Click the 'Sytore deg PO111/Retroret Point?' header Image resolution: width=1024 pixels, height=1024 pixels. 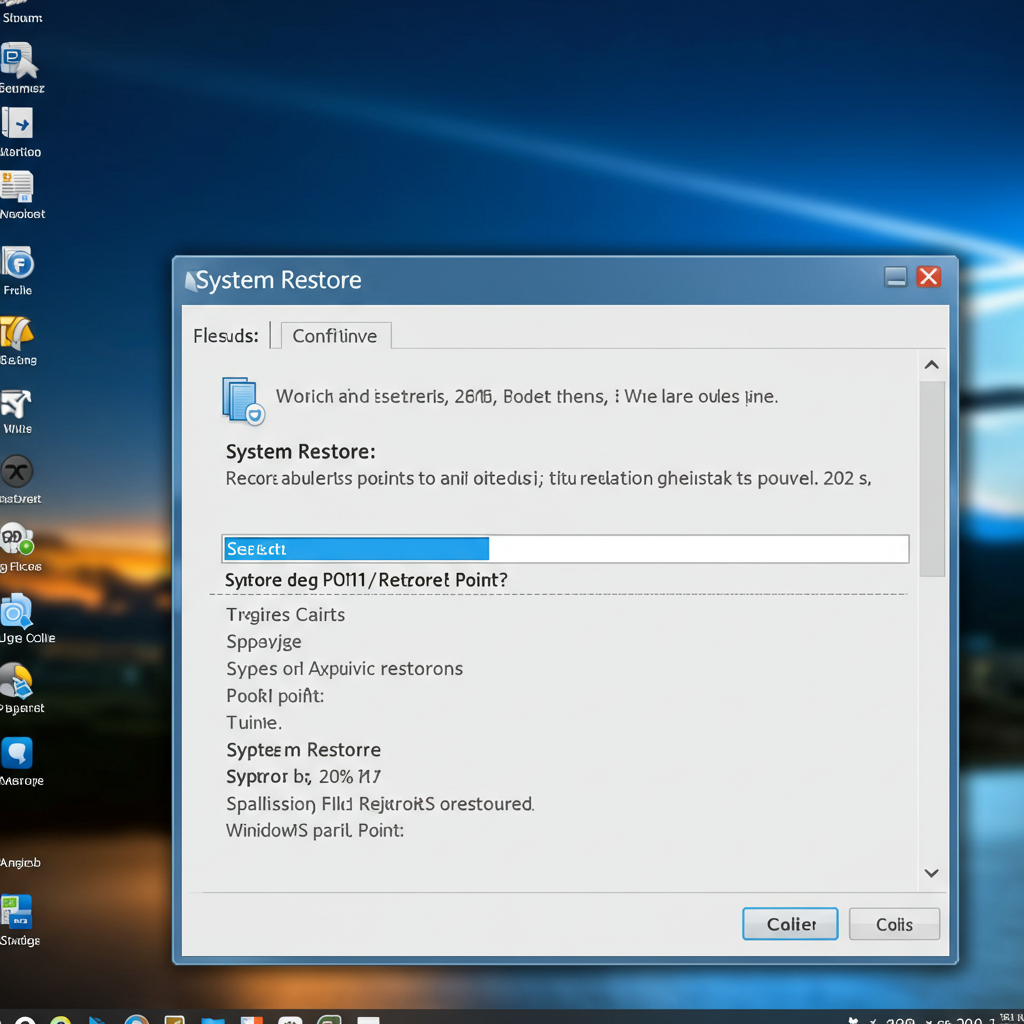click(366, 580)
